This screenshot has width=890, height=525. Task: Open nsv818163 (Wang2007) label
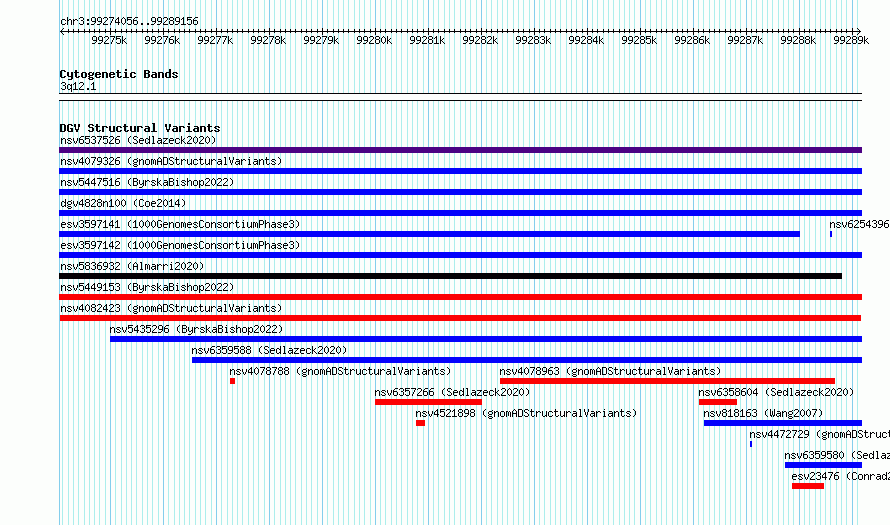[763, 413]
